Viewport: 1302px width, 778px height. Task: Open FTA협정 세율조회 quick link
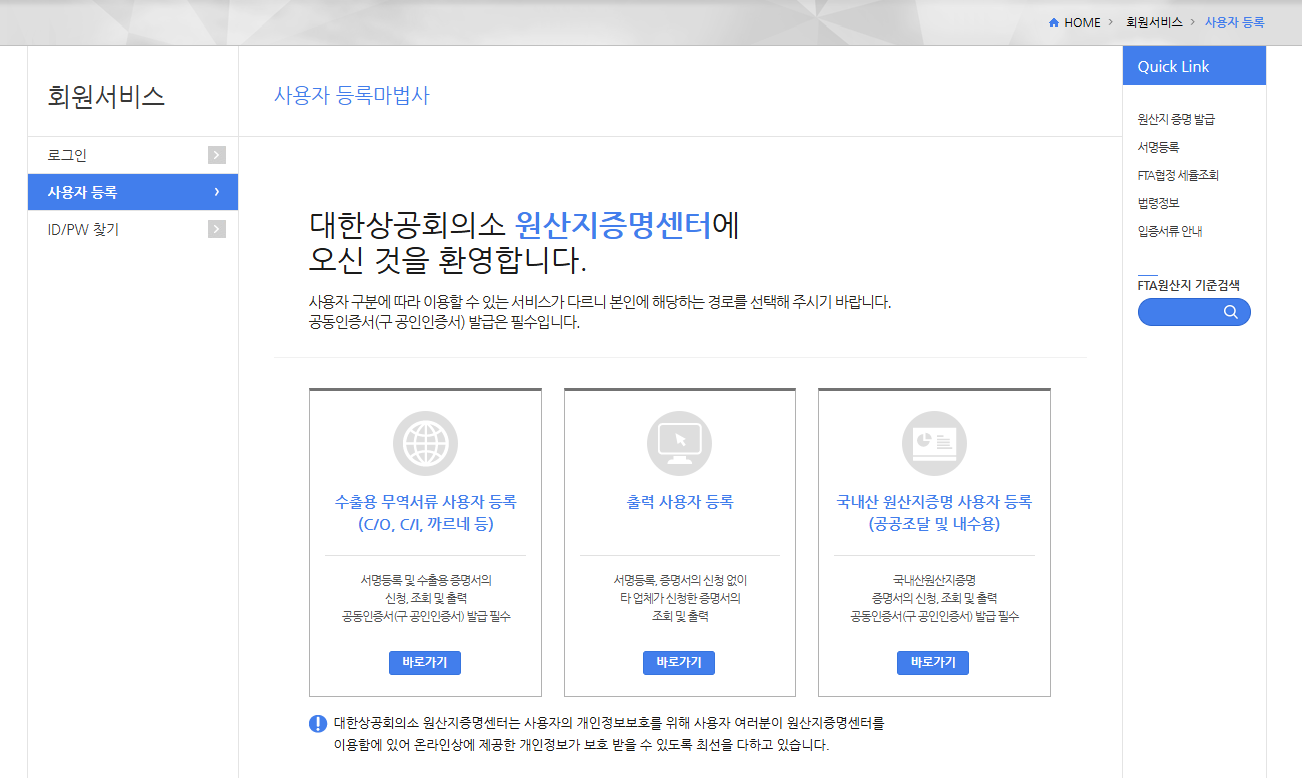[1178, 175]
